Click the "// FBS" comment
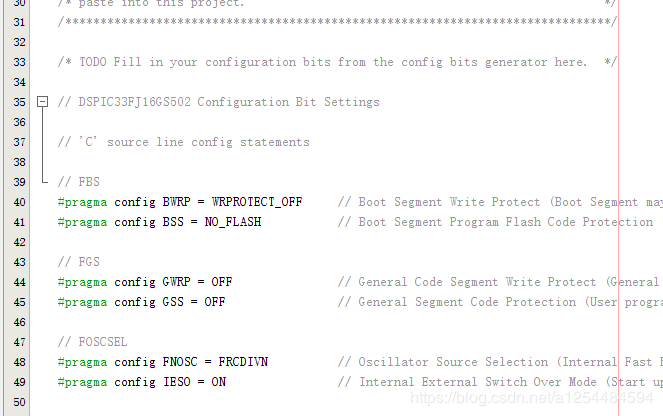Viewport: 663px width, 416px height. (x=79, y=182)
